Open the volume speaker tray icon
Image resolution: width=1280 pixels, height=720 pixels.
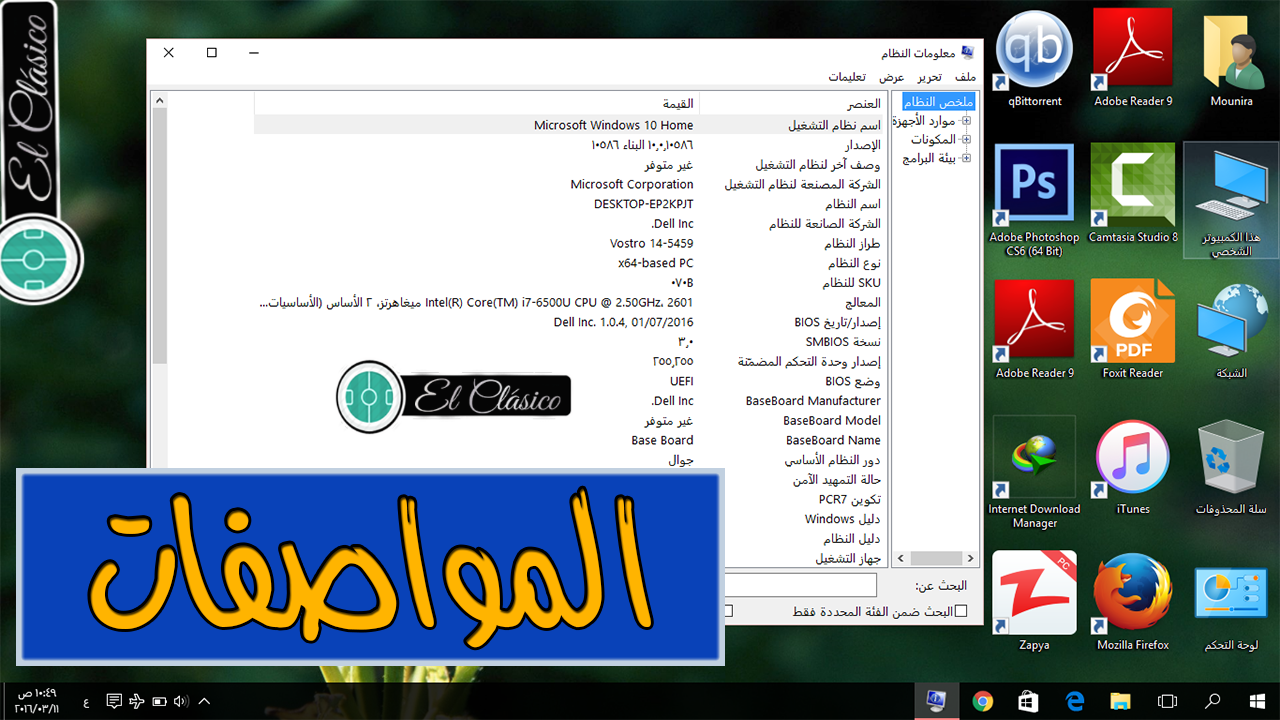click(181, 702)
